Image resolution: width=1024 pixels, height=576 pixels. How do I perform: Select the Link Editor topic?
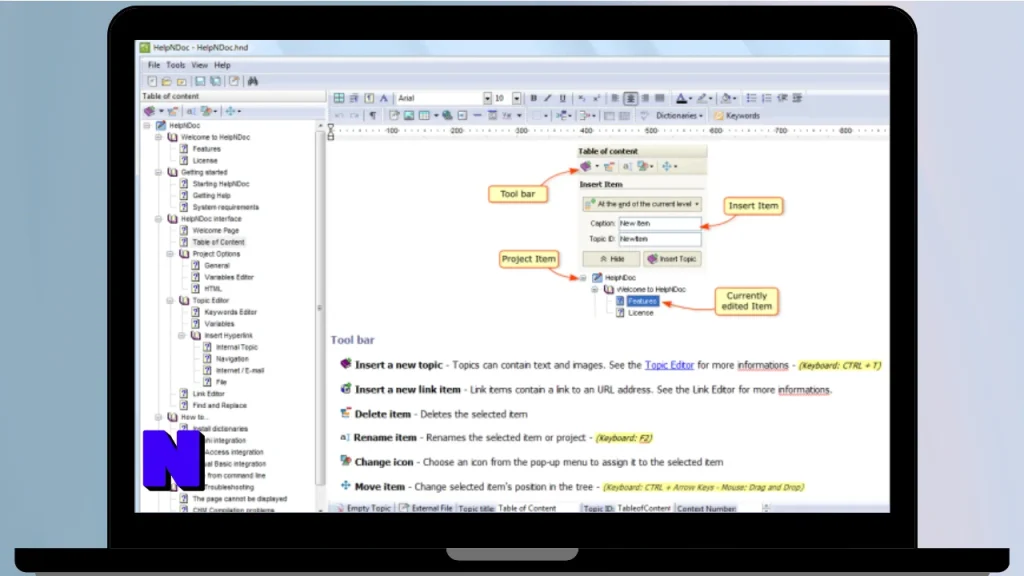(x=208, y=394)
